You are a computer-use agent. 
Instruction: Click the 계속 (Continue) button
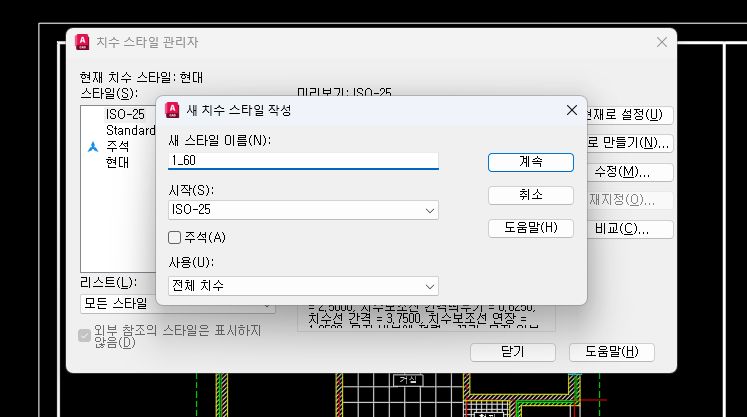pyautogui.click(x=531, y=162)
